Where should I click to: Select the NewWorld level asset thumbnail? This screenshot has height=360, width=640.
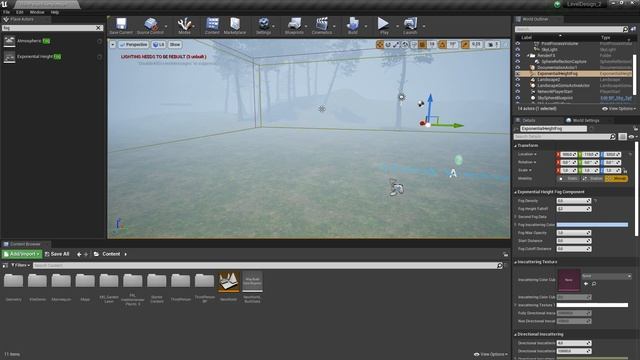coord(228,282)
